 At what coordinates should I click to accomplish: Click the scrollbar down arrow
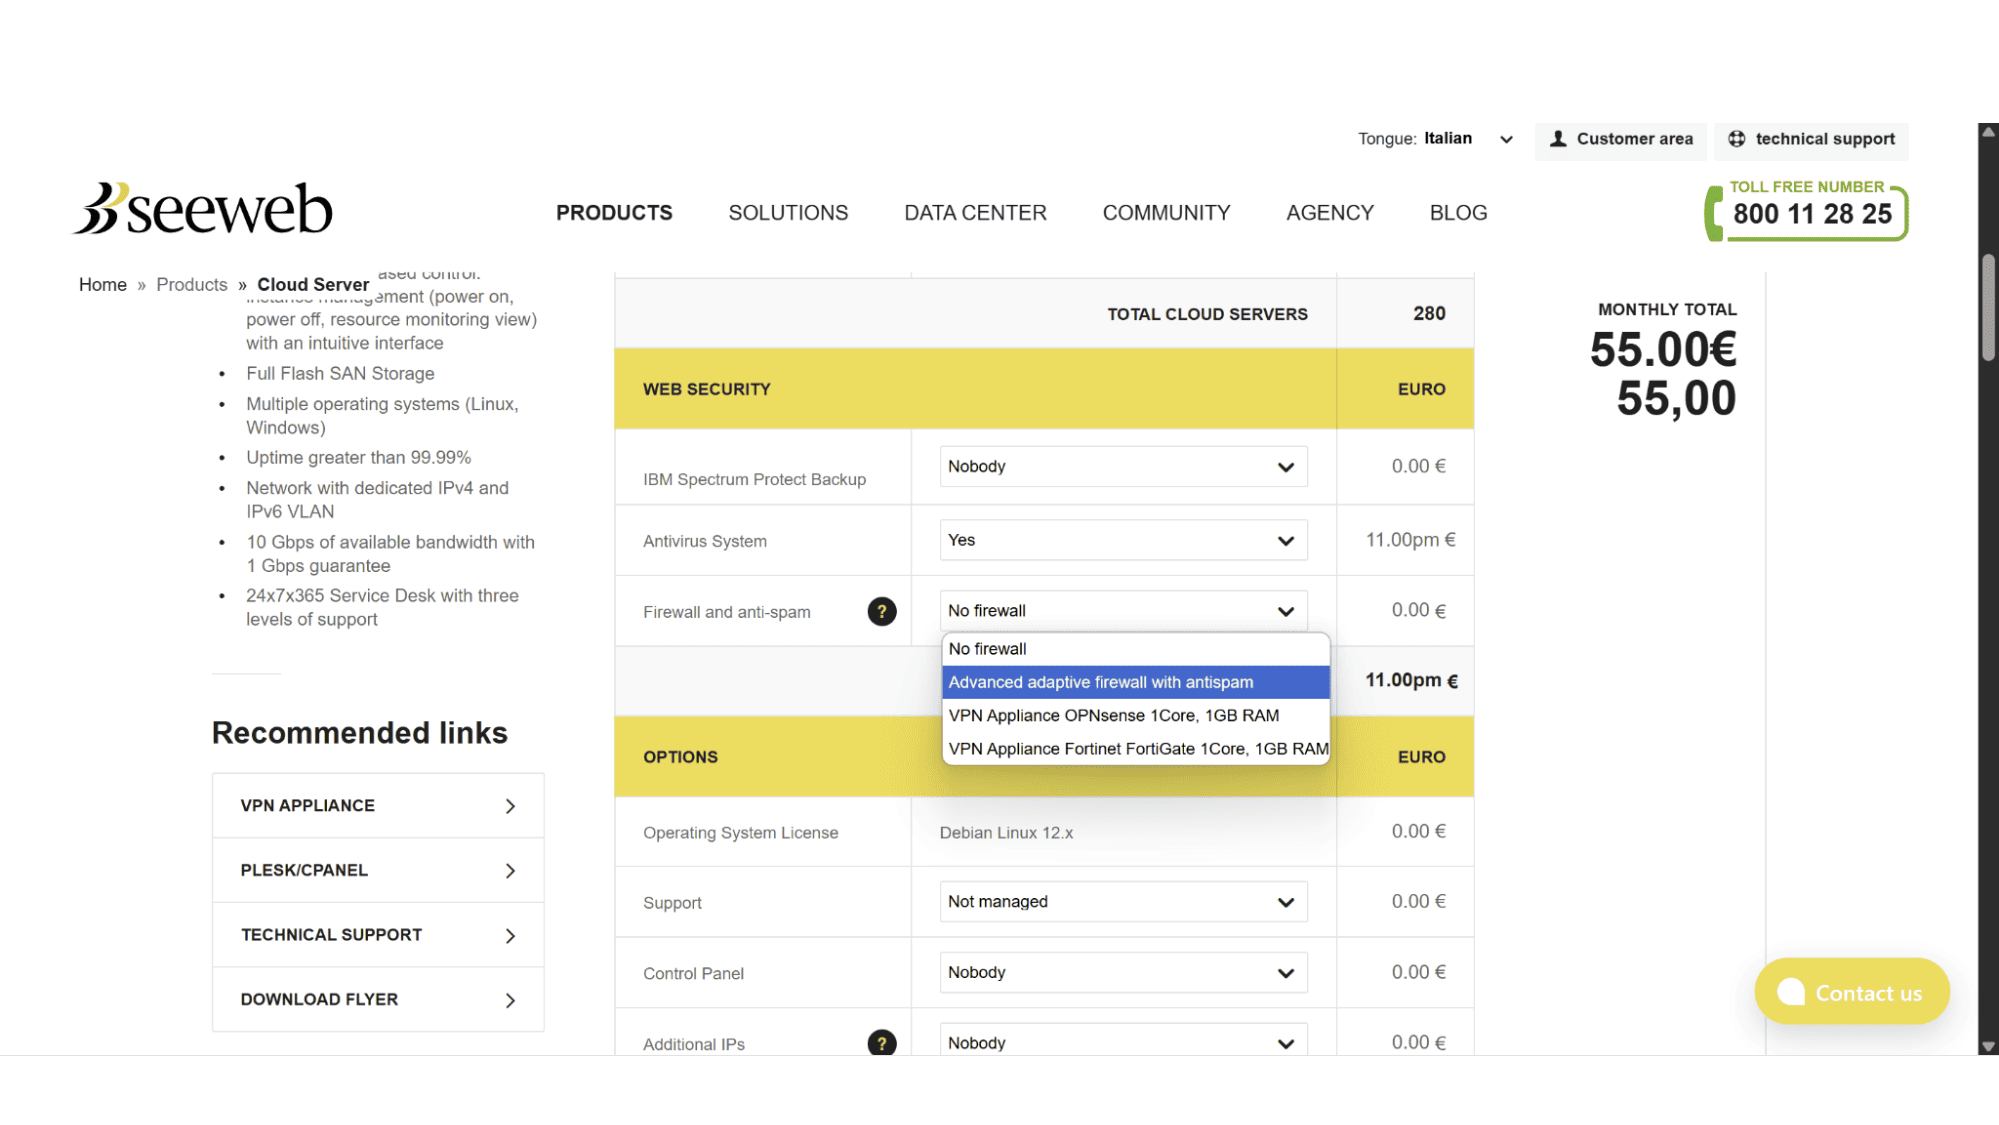click(x=1988, y=1046)
